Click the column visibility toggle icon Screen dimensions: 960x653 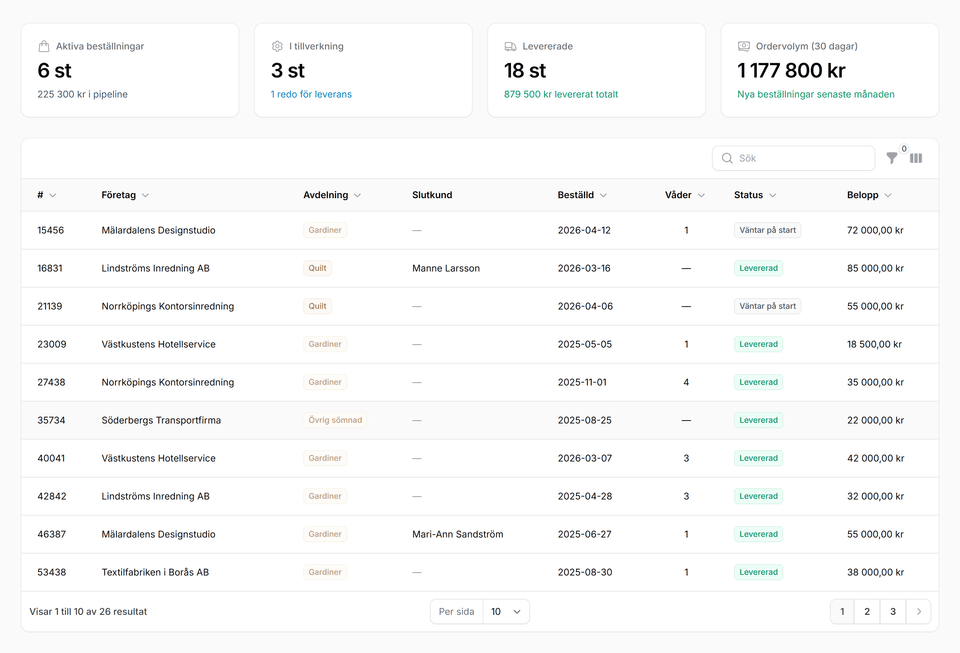[x=916, y=158]
